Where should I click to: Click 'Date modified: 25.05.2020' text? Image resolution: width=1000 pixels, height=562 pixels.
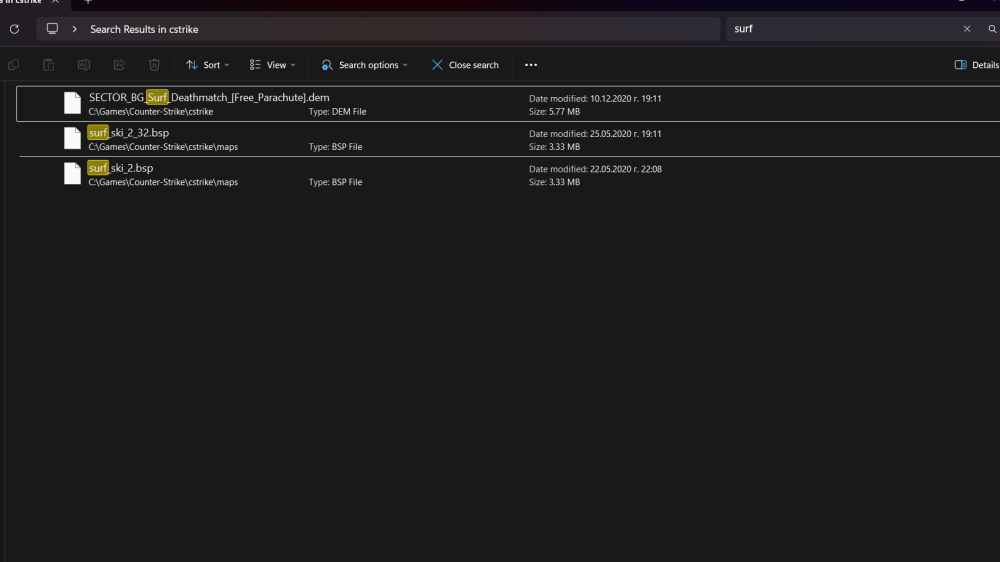point(595,134)
